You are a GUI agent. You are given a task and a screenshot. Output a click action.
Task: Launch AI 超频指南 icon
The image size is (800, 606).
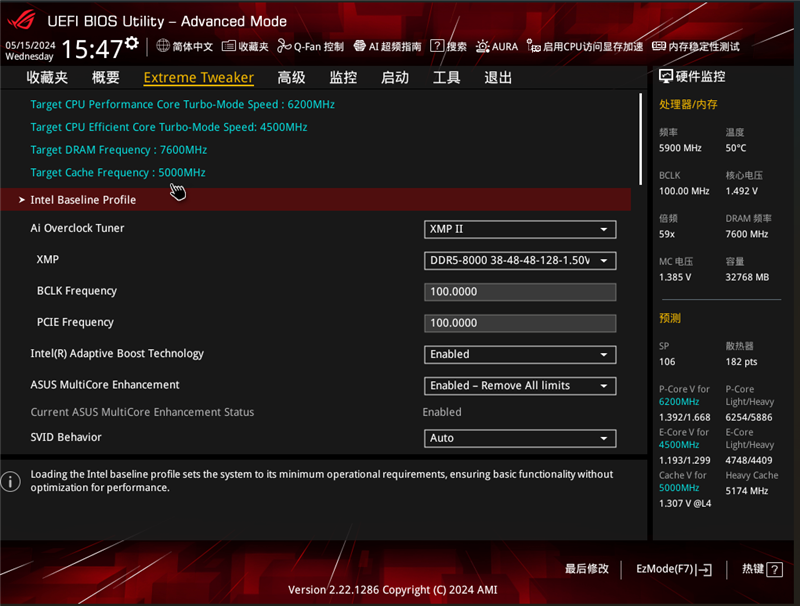pos(359,46)
